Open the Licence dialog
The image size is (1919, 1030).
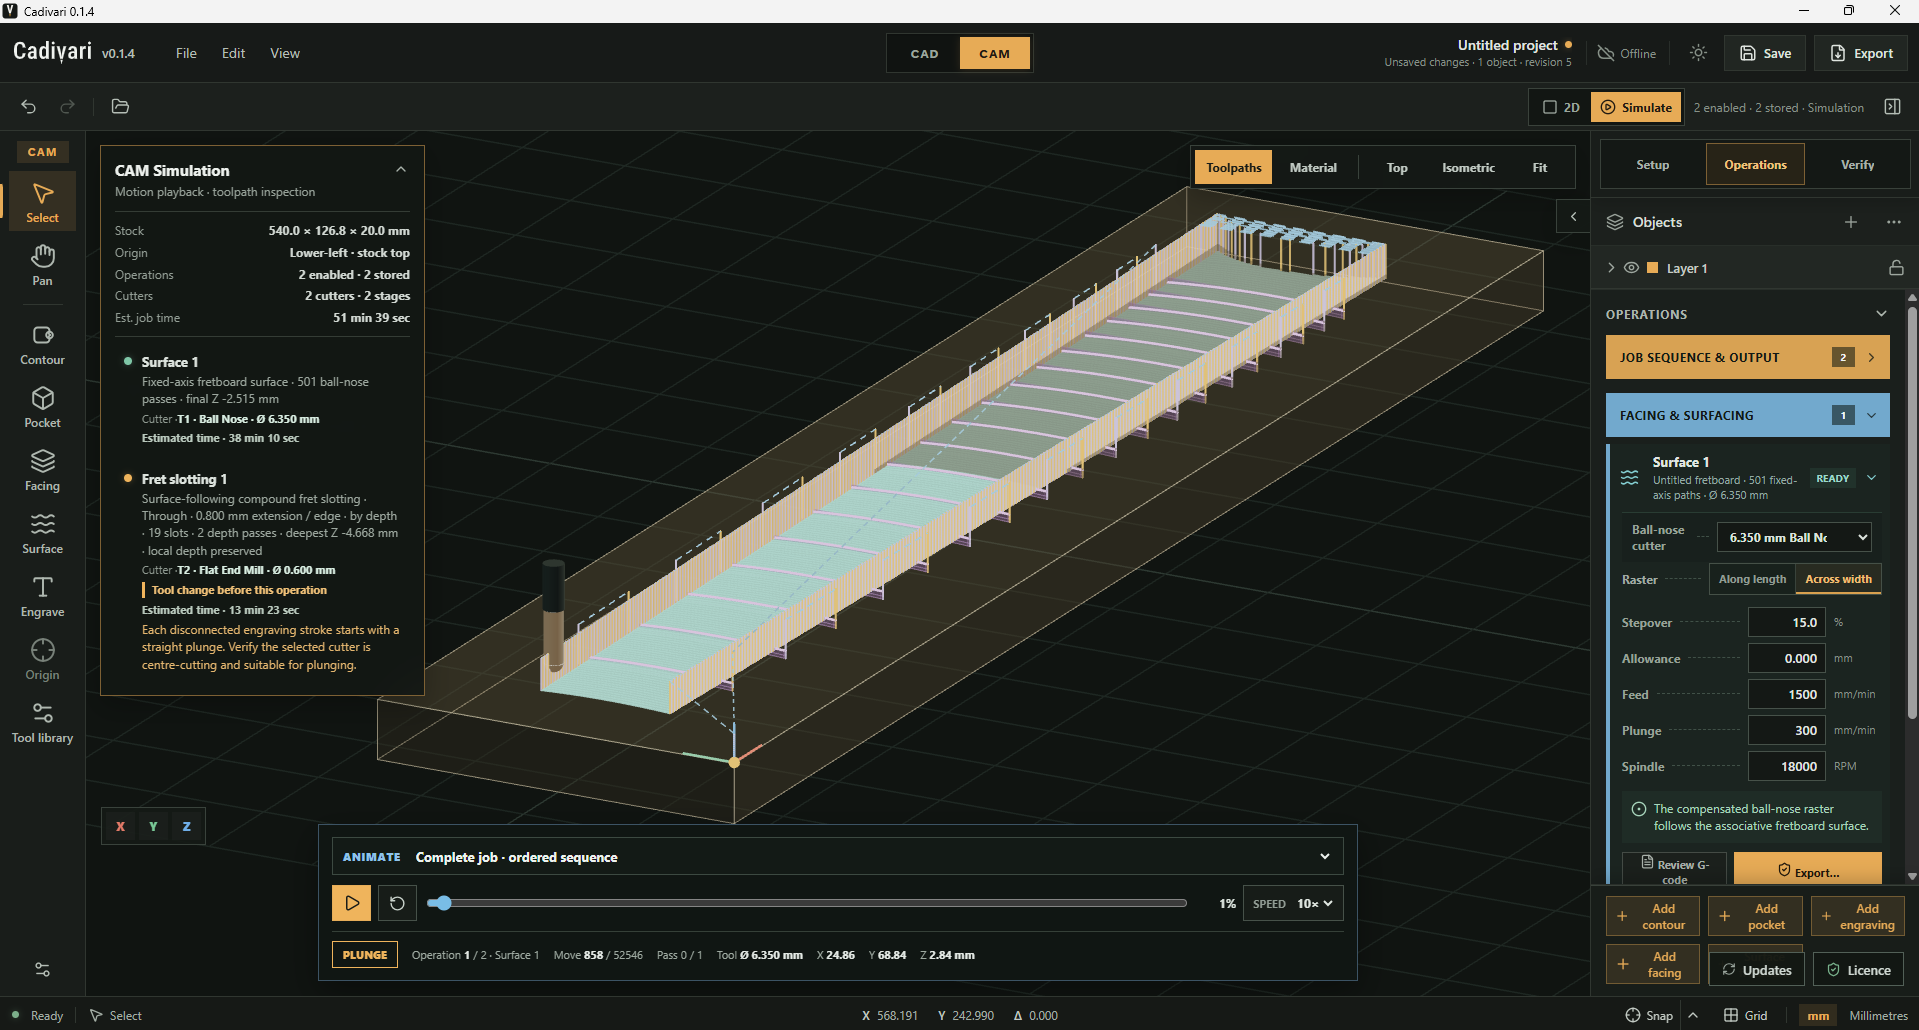(x=1858, y=970)
